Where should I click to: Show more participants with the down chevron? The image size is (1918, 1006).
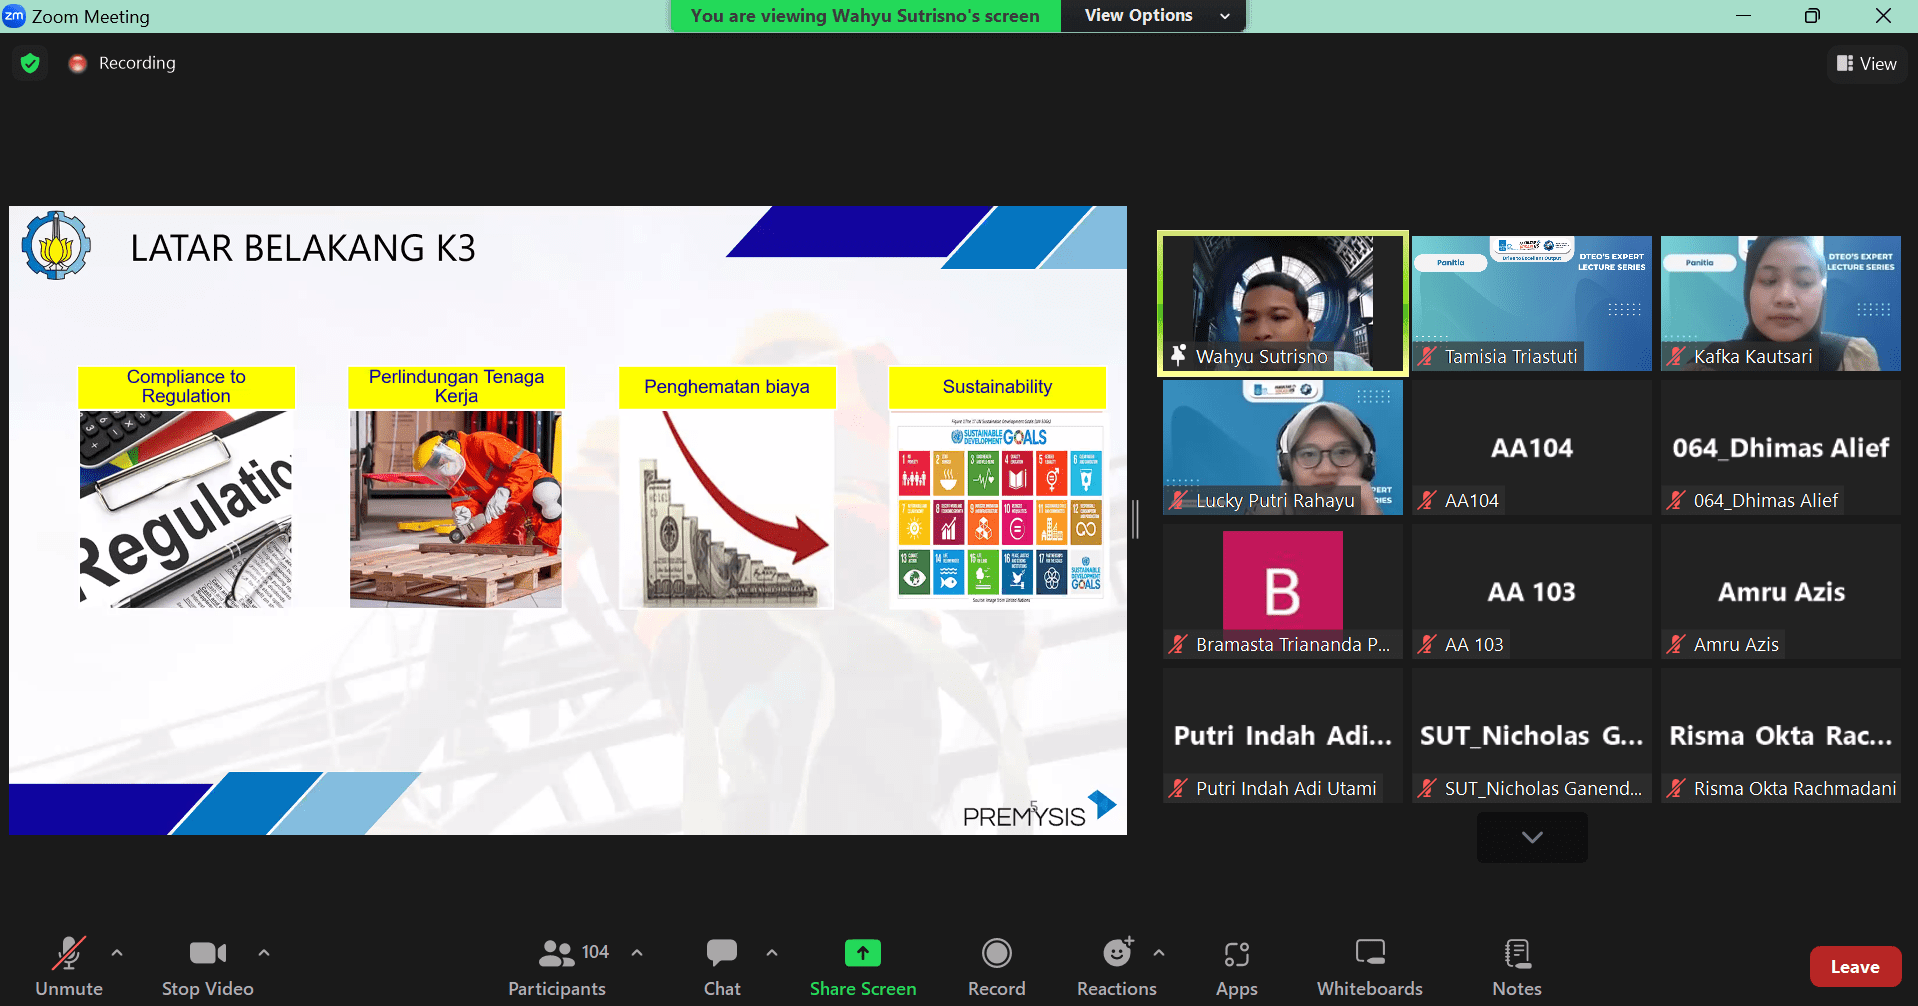[x=1531, y=837]
